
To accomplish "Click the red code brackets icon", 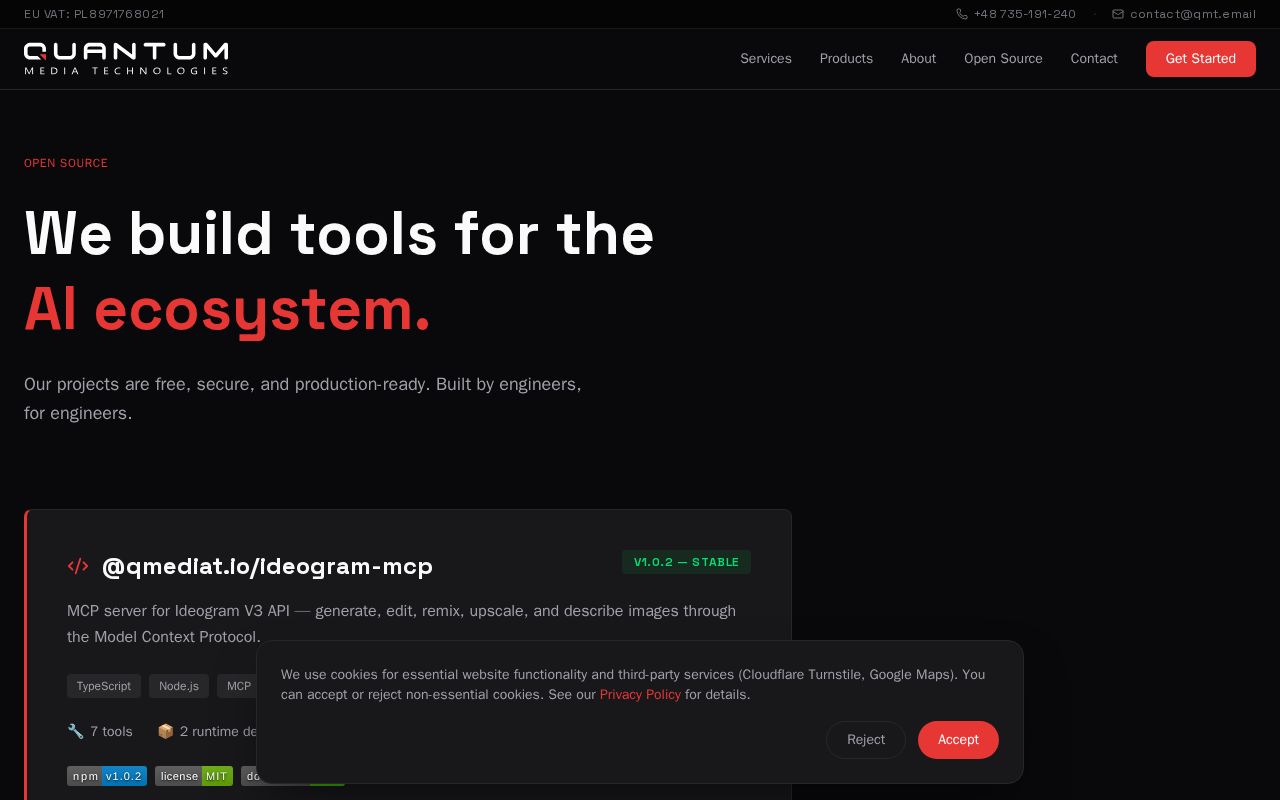I will [x=78, y=566].
